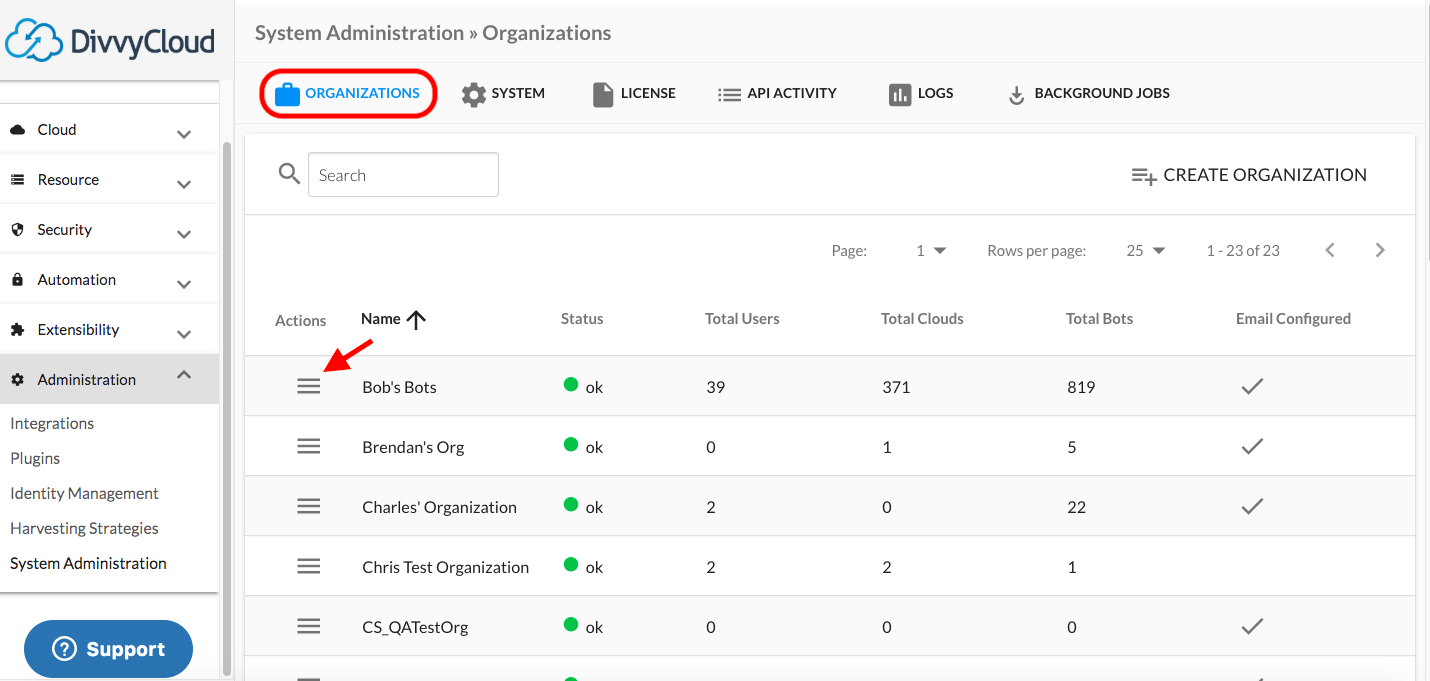
Task: Click the Extensibility puzzle icon in the sidebar
Action: click(x=17, y=329)
